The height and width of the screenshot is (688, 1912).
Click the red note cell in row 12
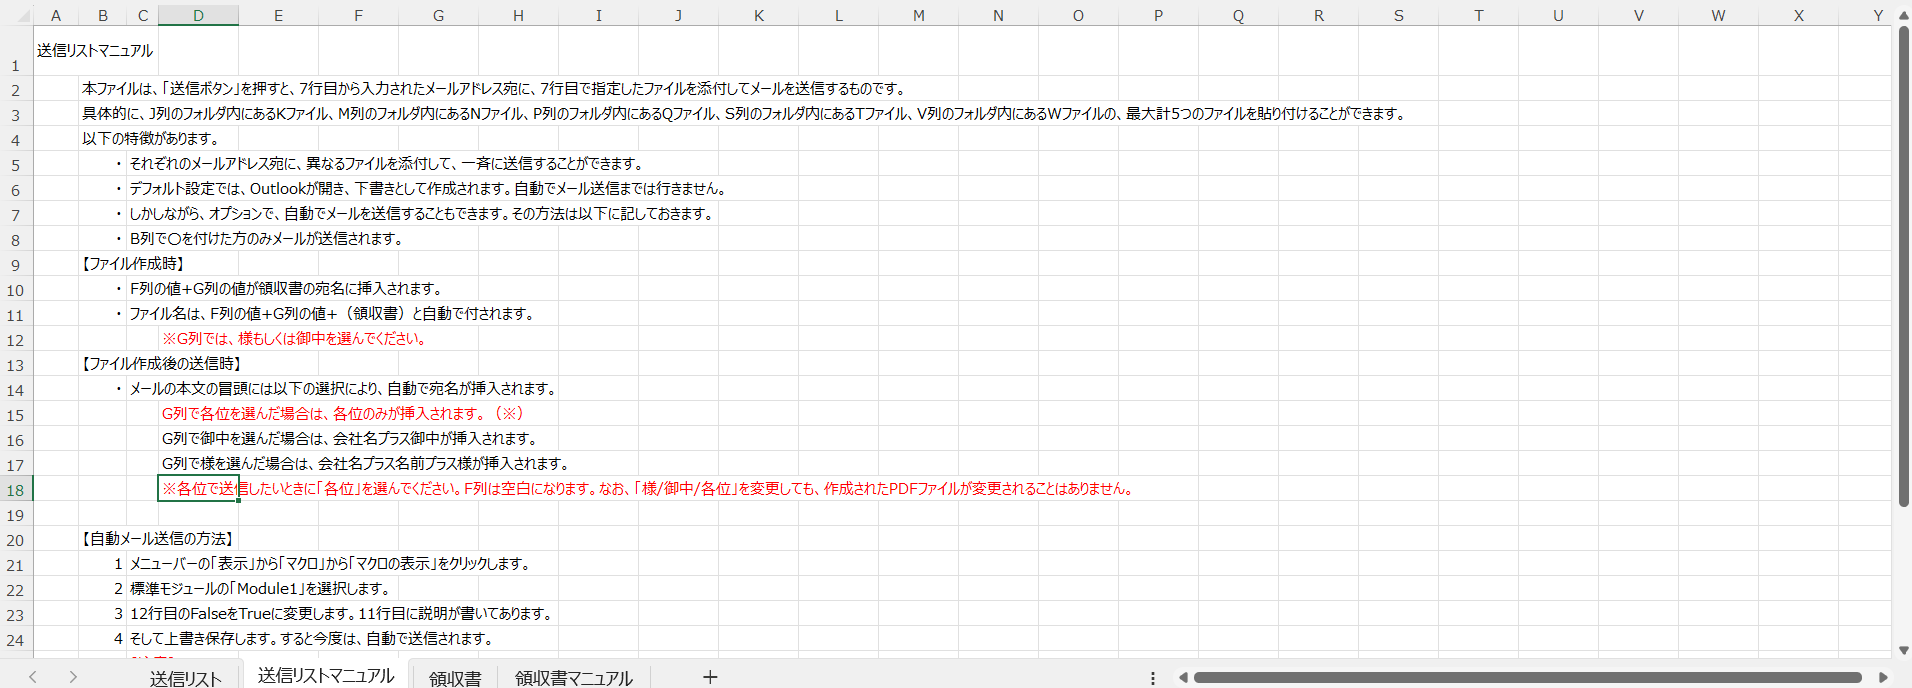pos(294,339)
